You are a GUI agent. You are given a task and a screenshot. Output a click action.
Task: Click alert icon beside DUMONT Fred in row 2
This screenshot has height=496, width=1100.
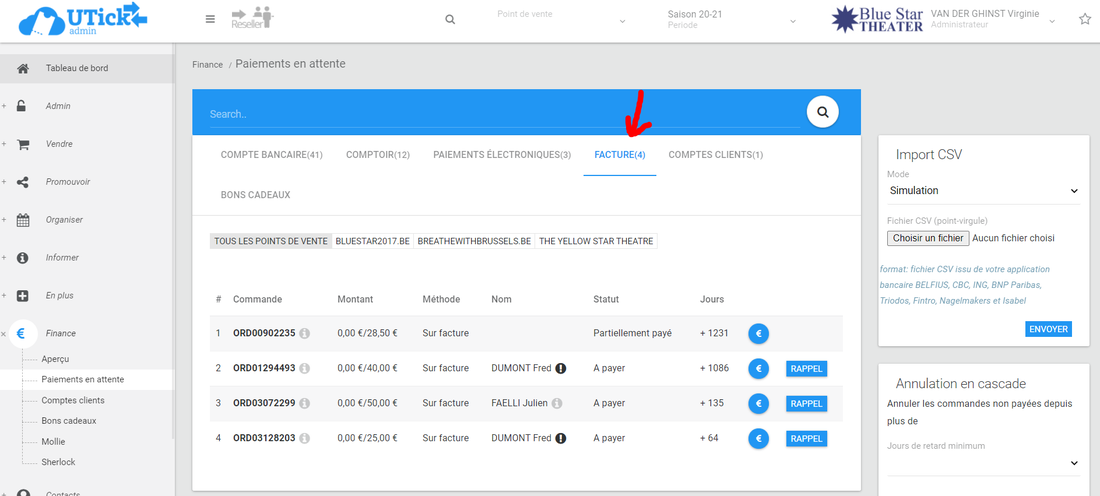[x=560, y=368]
